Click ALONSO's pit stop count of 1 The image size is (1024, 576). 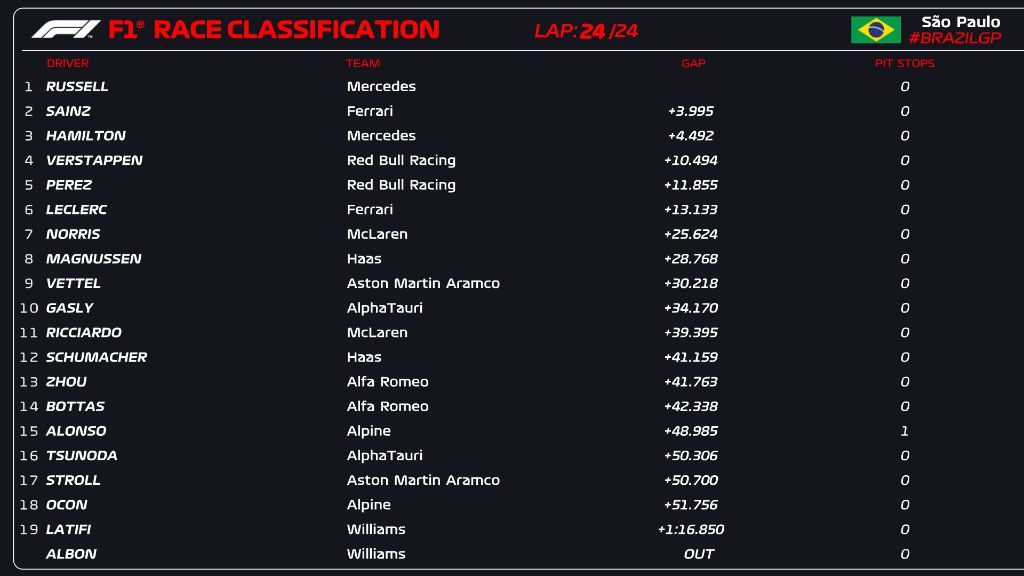[904, 431]
